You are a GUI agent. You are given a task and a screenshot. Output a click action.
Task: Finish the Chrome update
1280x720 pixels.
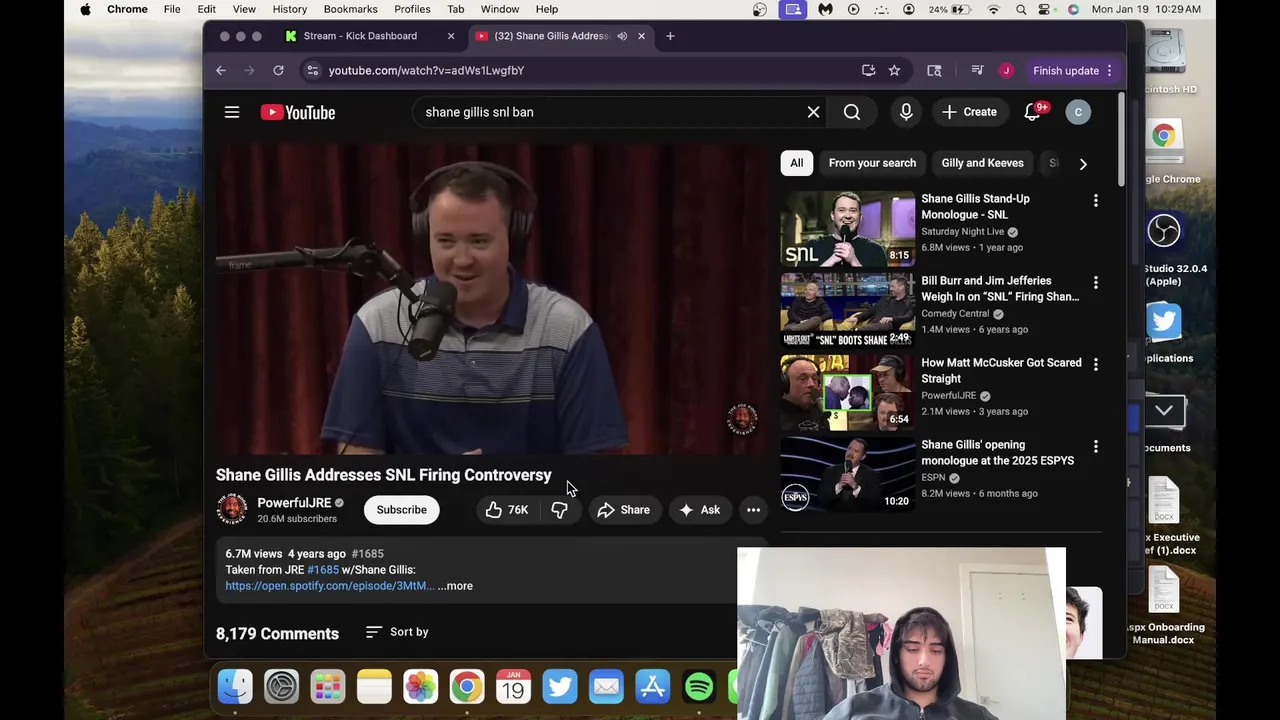point(1066,70)
